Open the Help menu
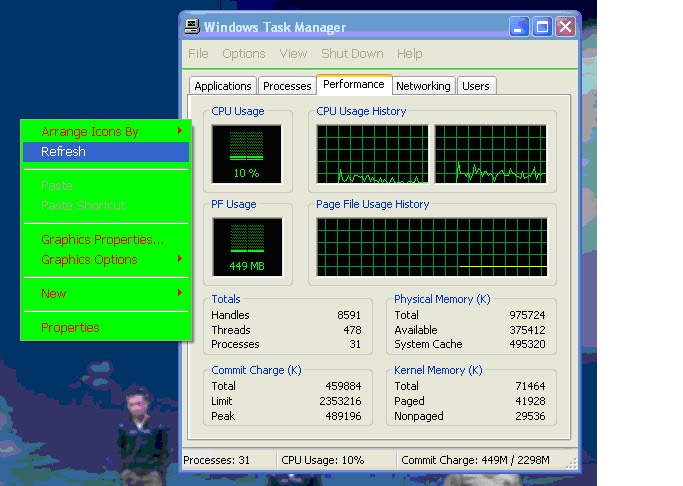 click(x=409, y=54)
